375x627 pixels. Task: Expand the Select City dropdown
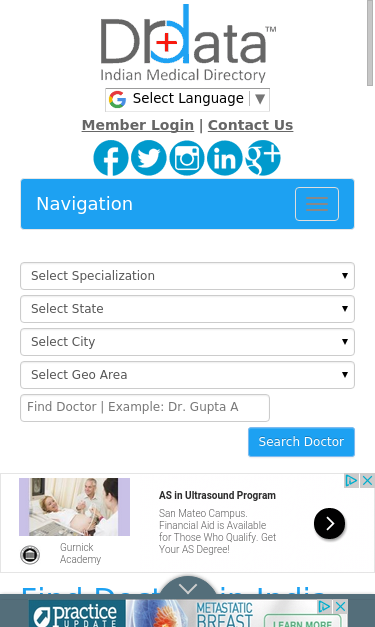(188, 342)
